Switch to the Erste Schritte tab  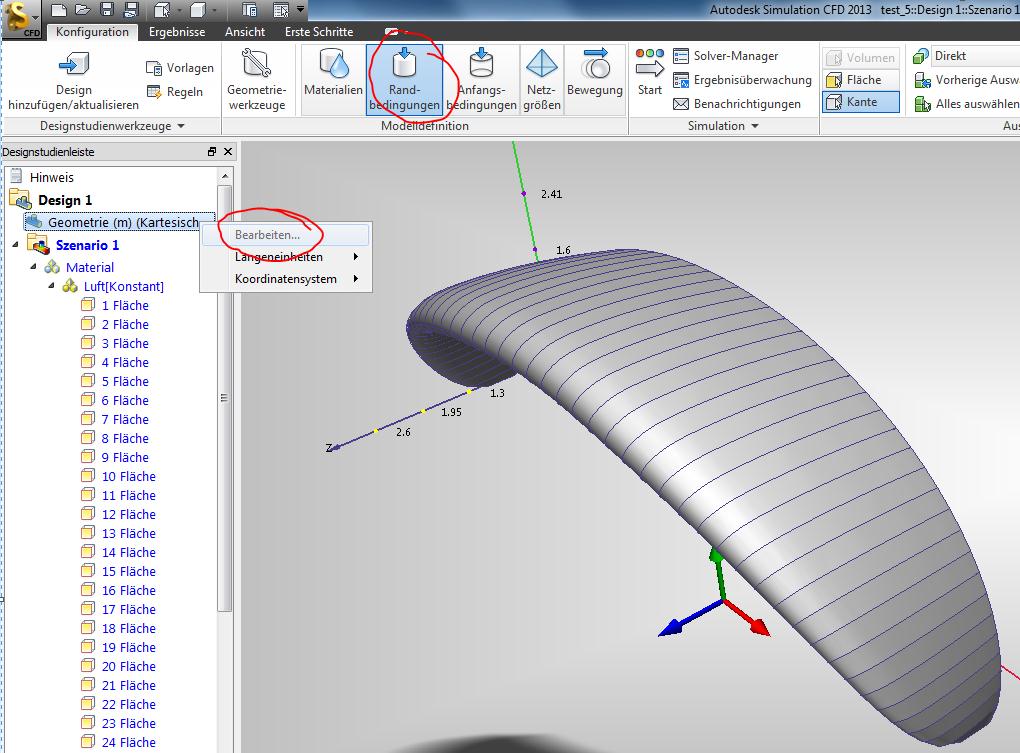click(319, 32)
